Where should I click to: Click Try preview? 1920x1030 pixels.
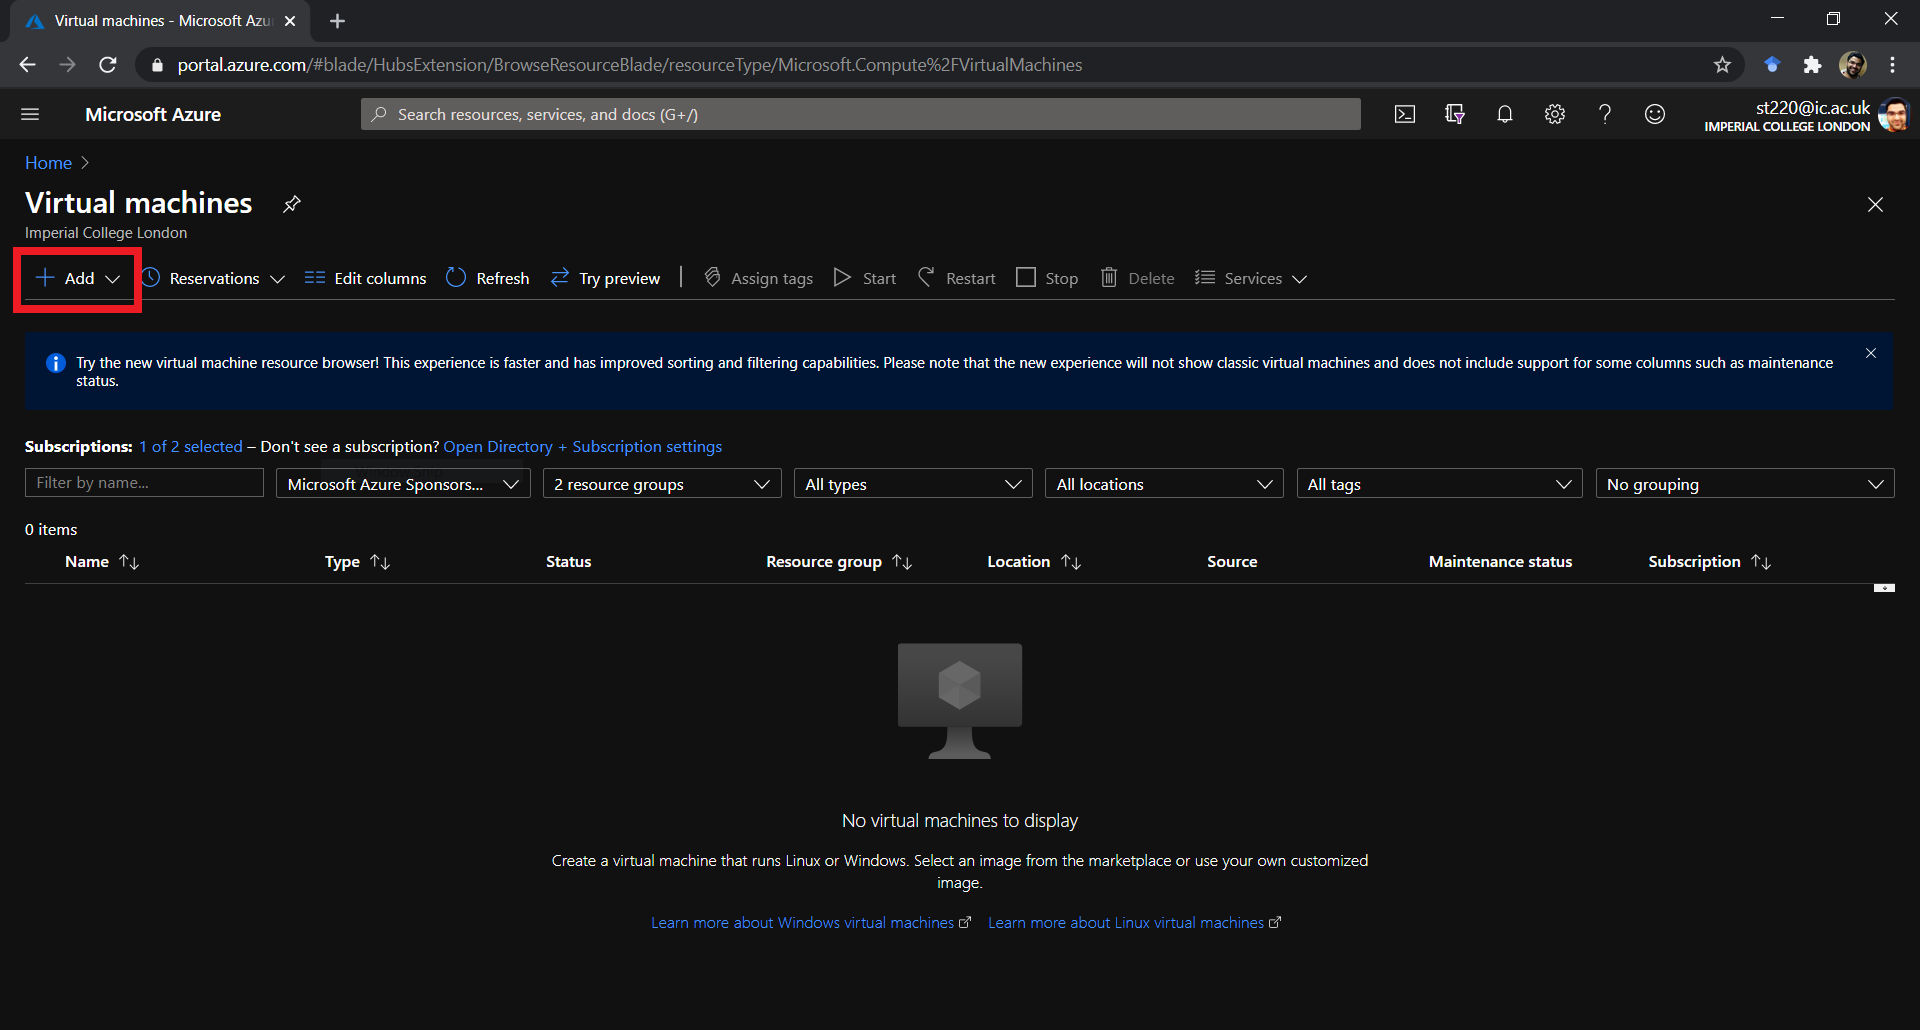pos(605,278)
